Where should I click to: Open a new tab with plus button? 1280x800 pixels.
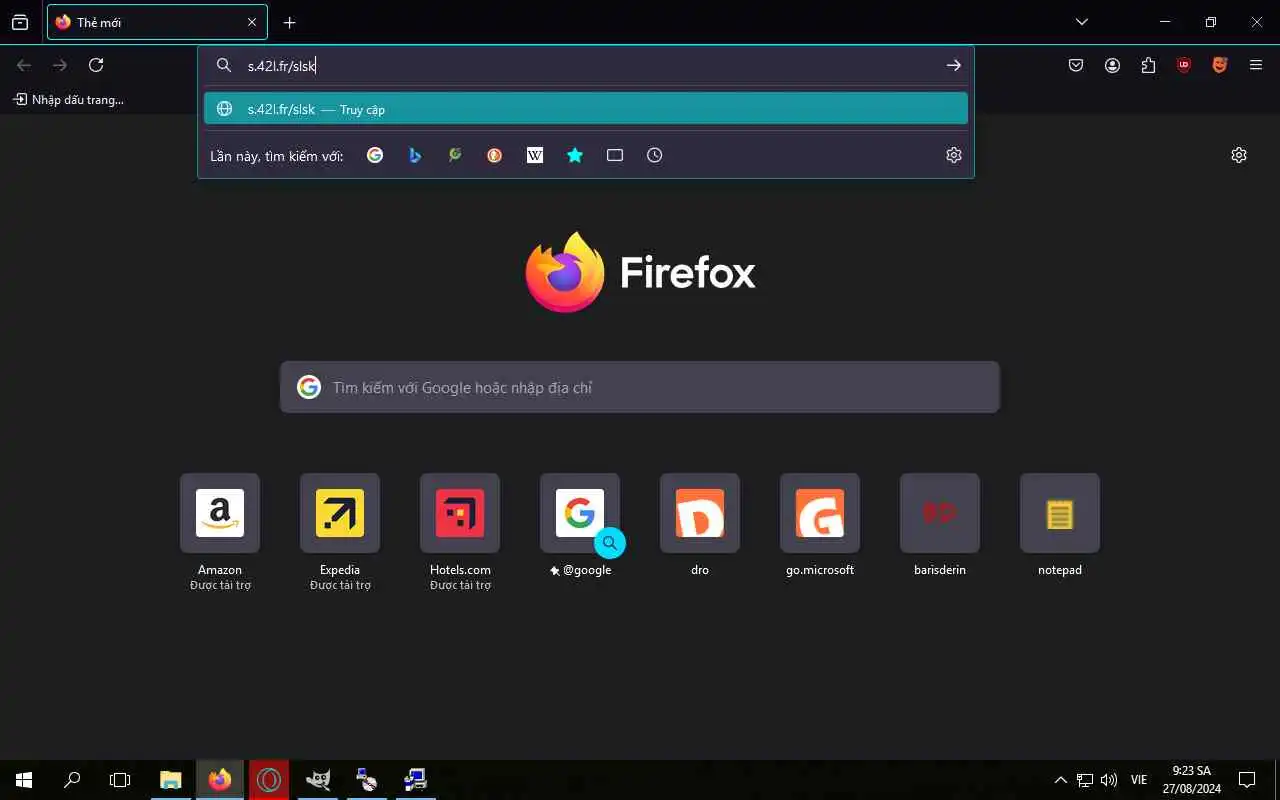(289, 22)
